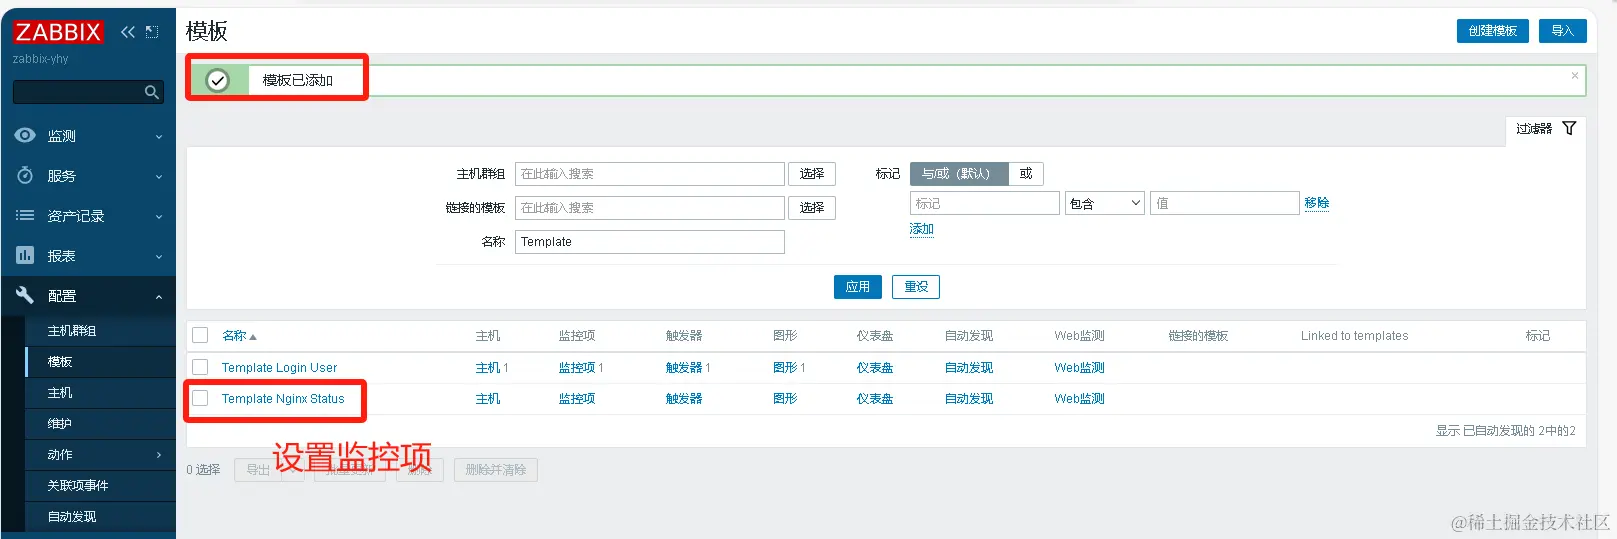Open 仪表盘 link for Template Nginx Status
The height and width of the screenshot is (539, 1617).
pos(875,399)
